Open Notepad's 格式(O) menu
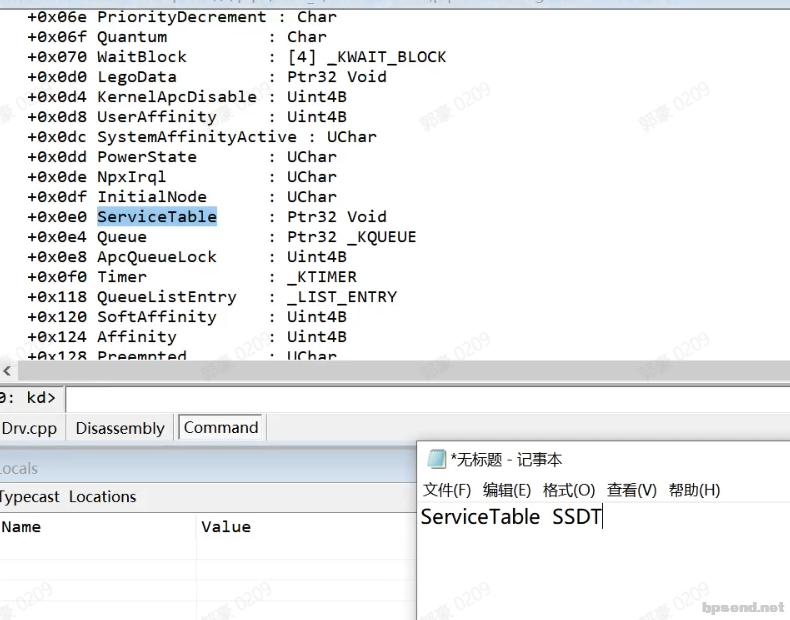This screenshot has height=620, width=790. coord(569,490)
